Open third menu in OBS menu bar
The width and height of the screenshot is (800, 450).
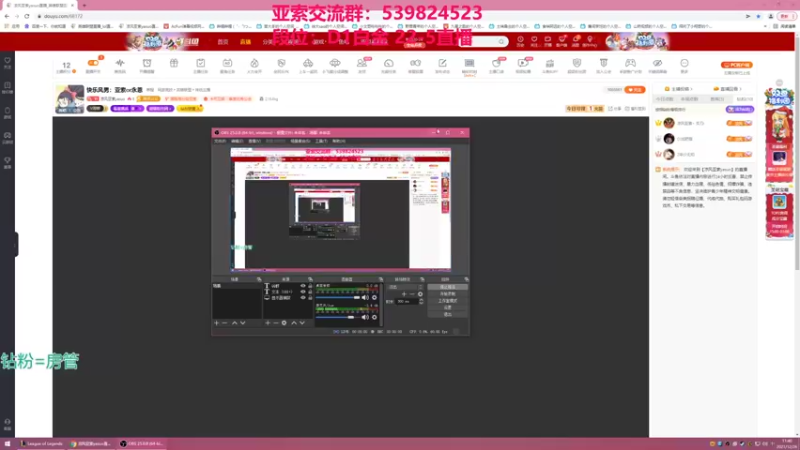254,141
